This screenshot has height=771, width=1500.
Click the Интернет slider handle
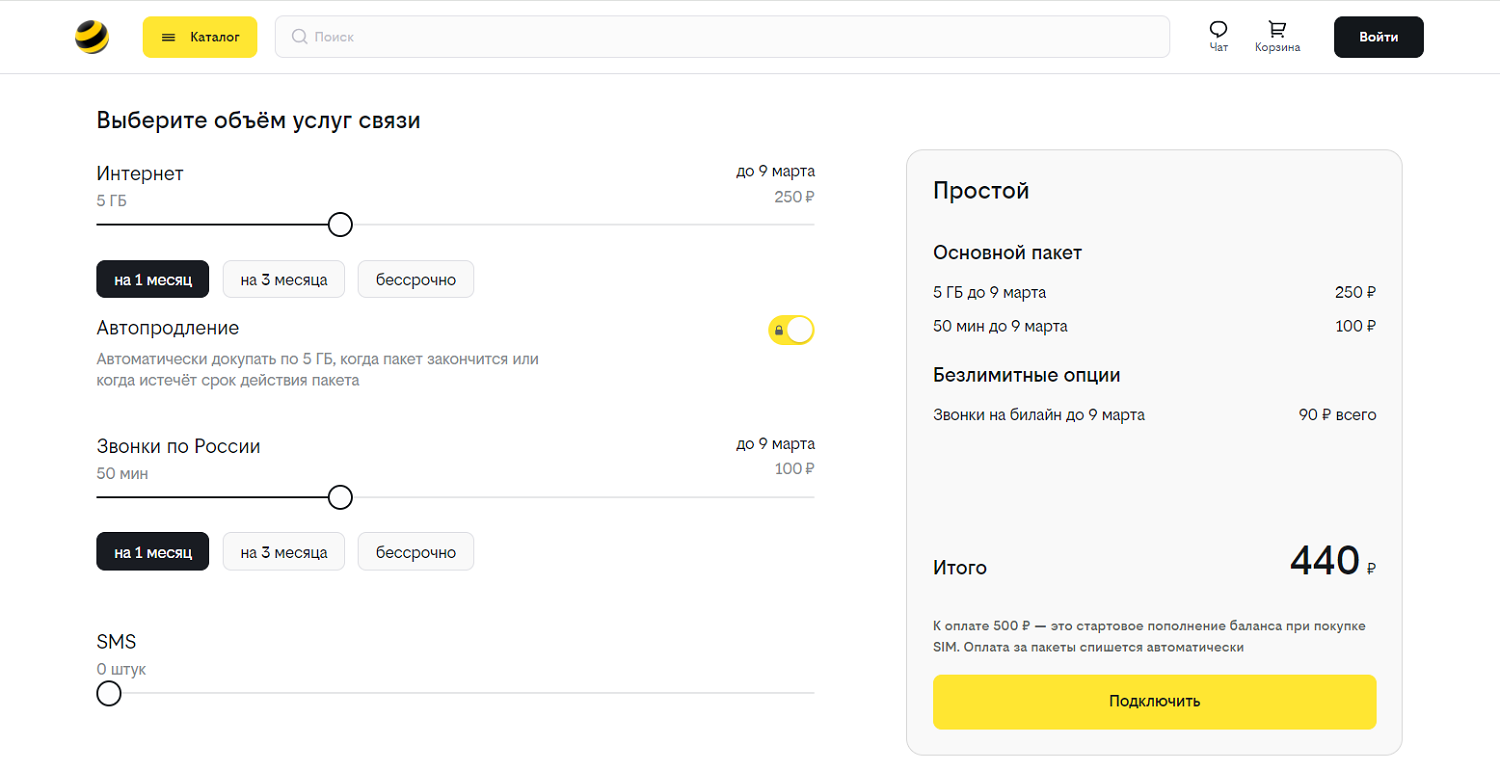(x=340, y=224)
